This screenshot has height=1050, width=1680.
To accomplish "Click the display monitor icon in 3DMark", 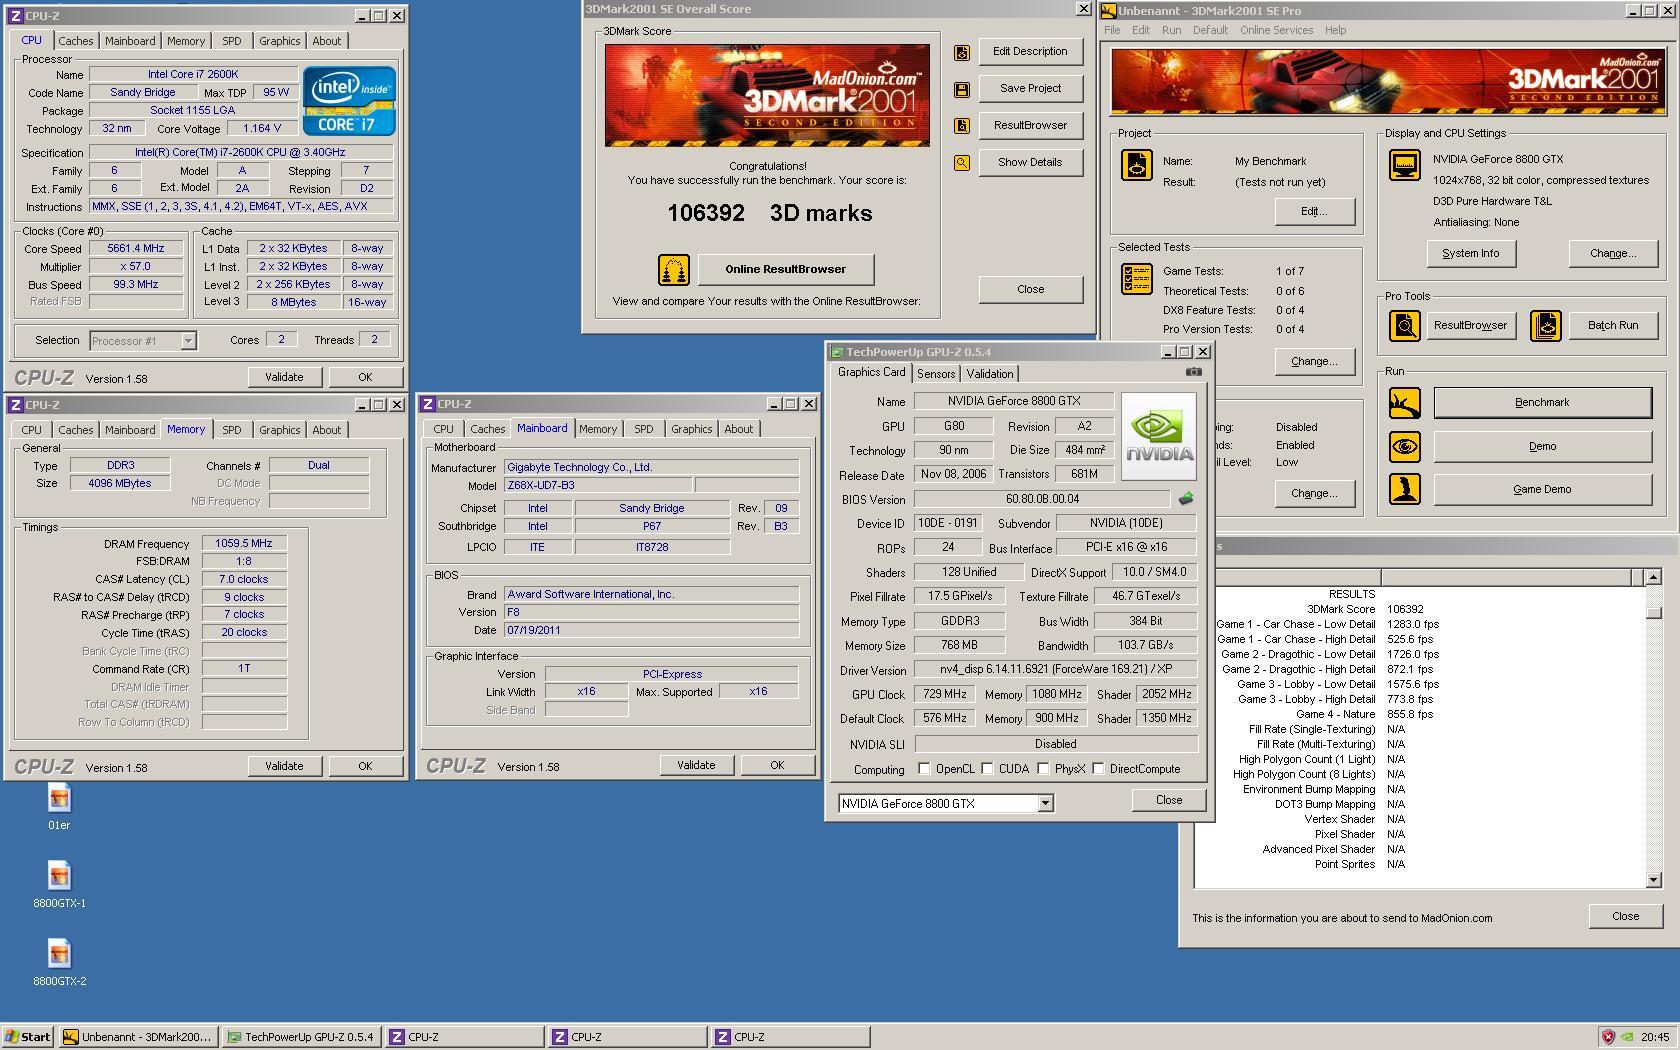I will click(1404, 165).
